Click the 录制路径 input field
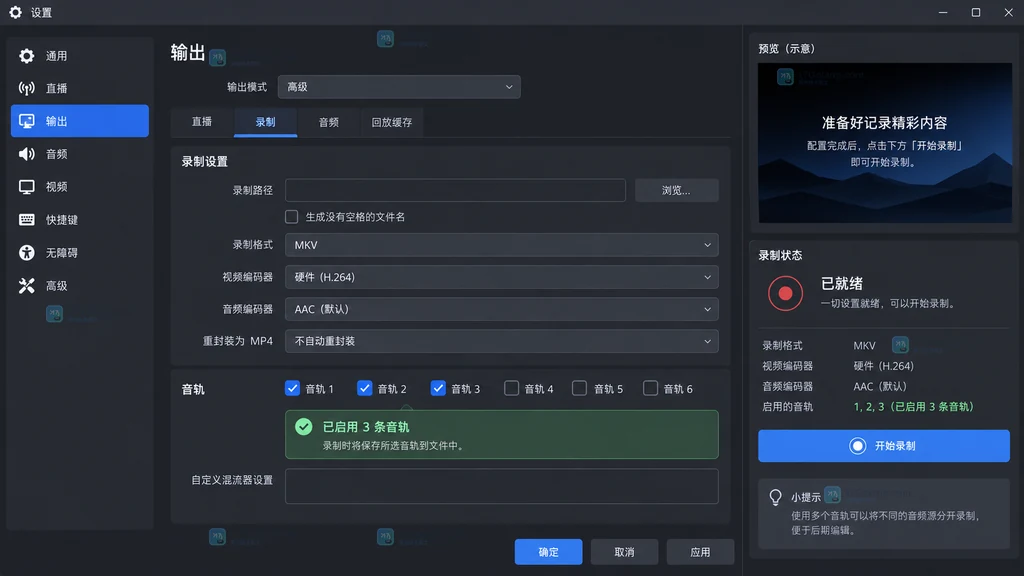 [455, 190]
